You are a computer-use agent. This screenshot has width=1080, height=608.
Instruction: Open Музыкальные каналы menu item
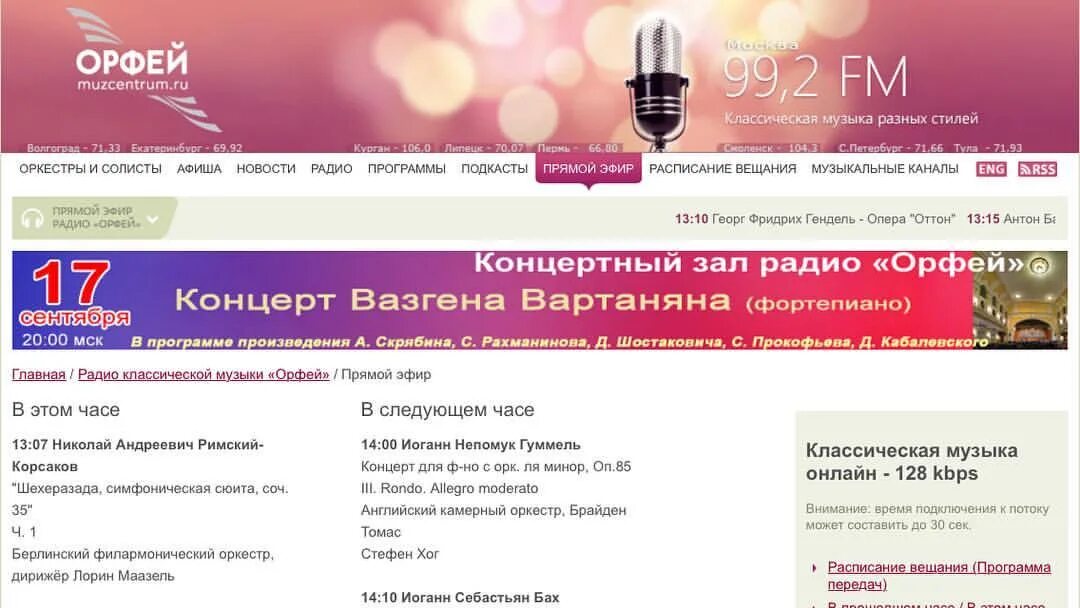coord(884,169)
